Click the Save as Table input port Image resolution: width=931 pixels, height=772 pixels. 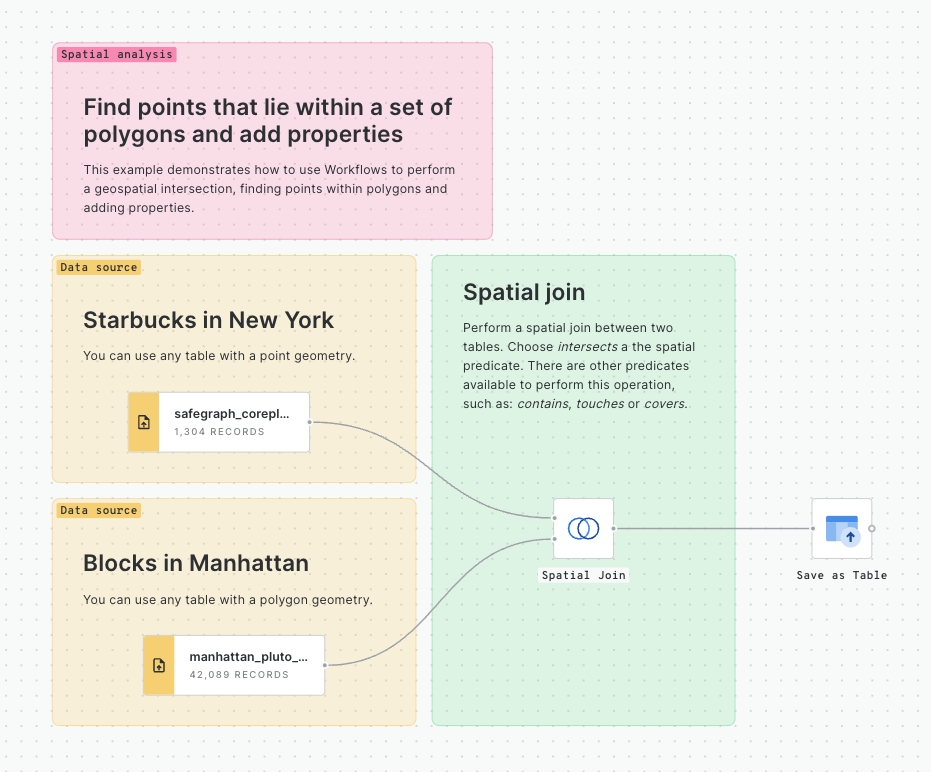[x=812, y=528]
